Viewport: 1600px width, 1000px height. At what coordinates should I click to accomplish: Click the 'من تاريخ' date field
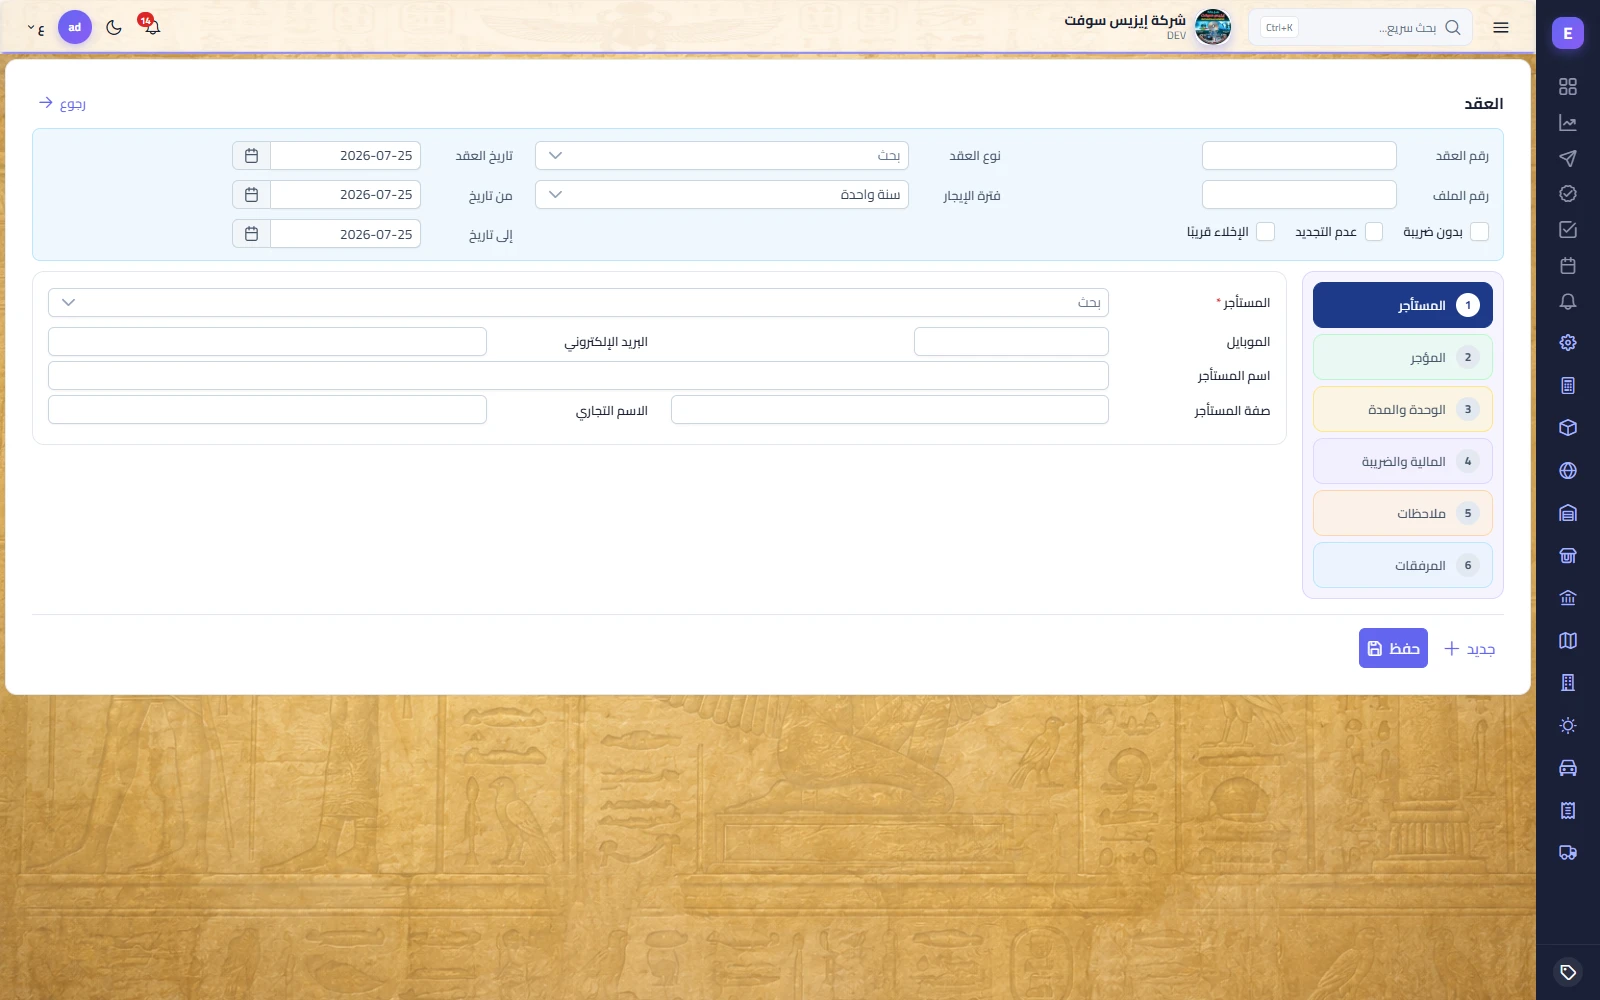point(345,195)
